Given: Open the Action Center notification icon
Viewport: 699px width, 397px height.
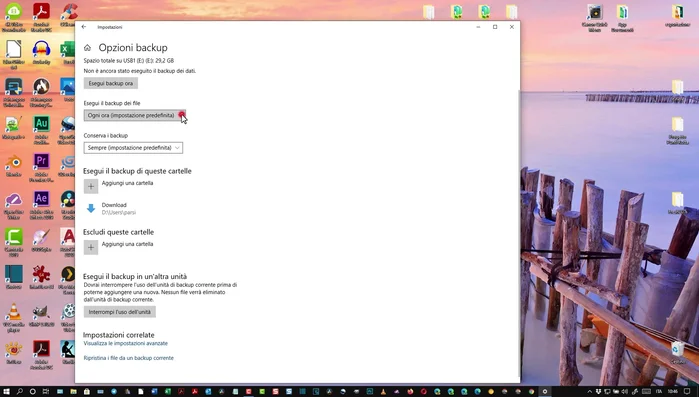Looking at the screenshot, I should point(687,392).
